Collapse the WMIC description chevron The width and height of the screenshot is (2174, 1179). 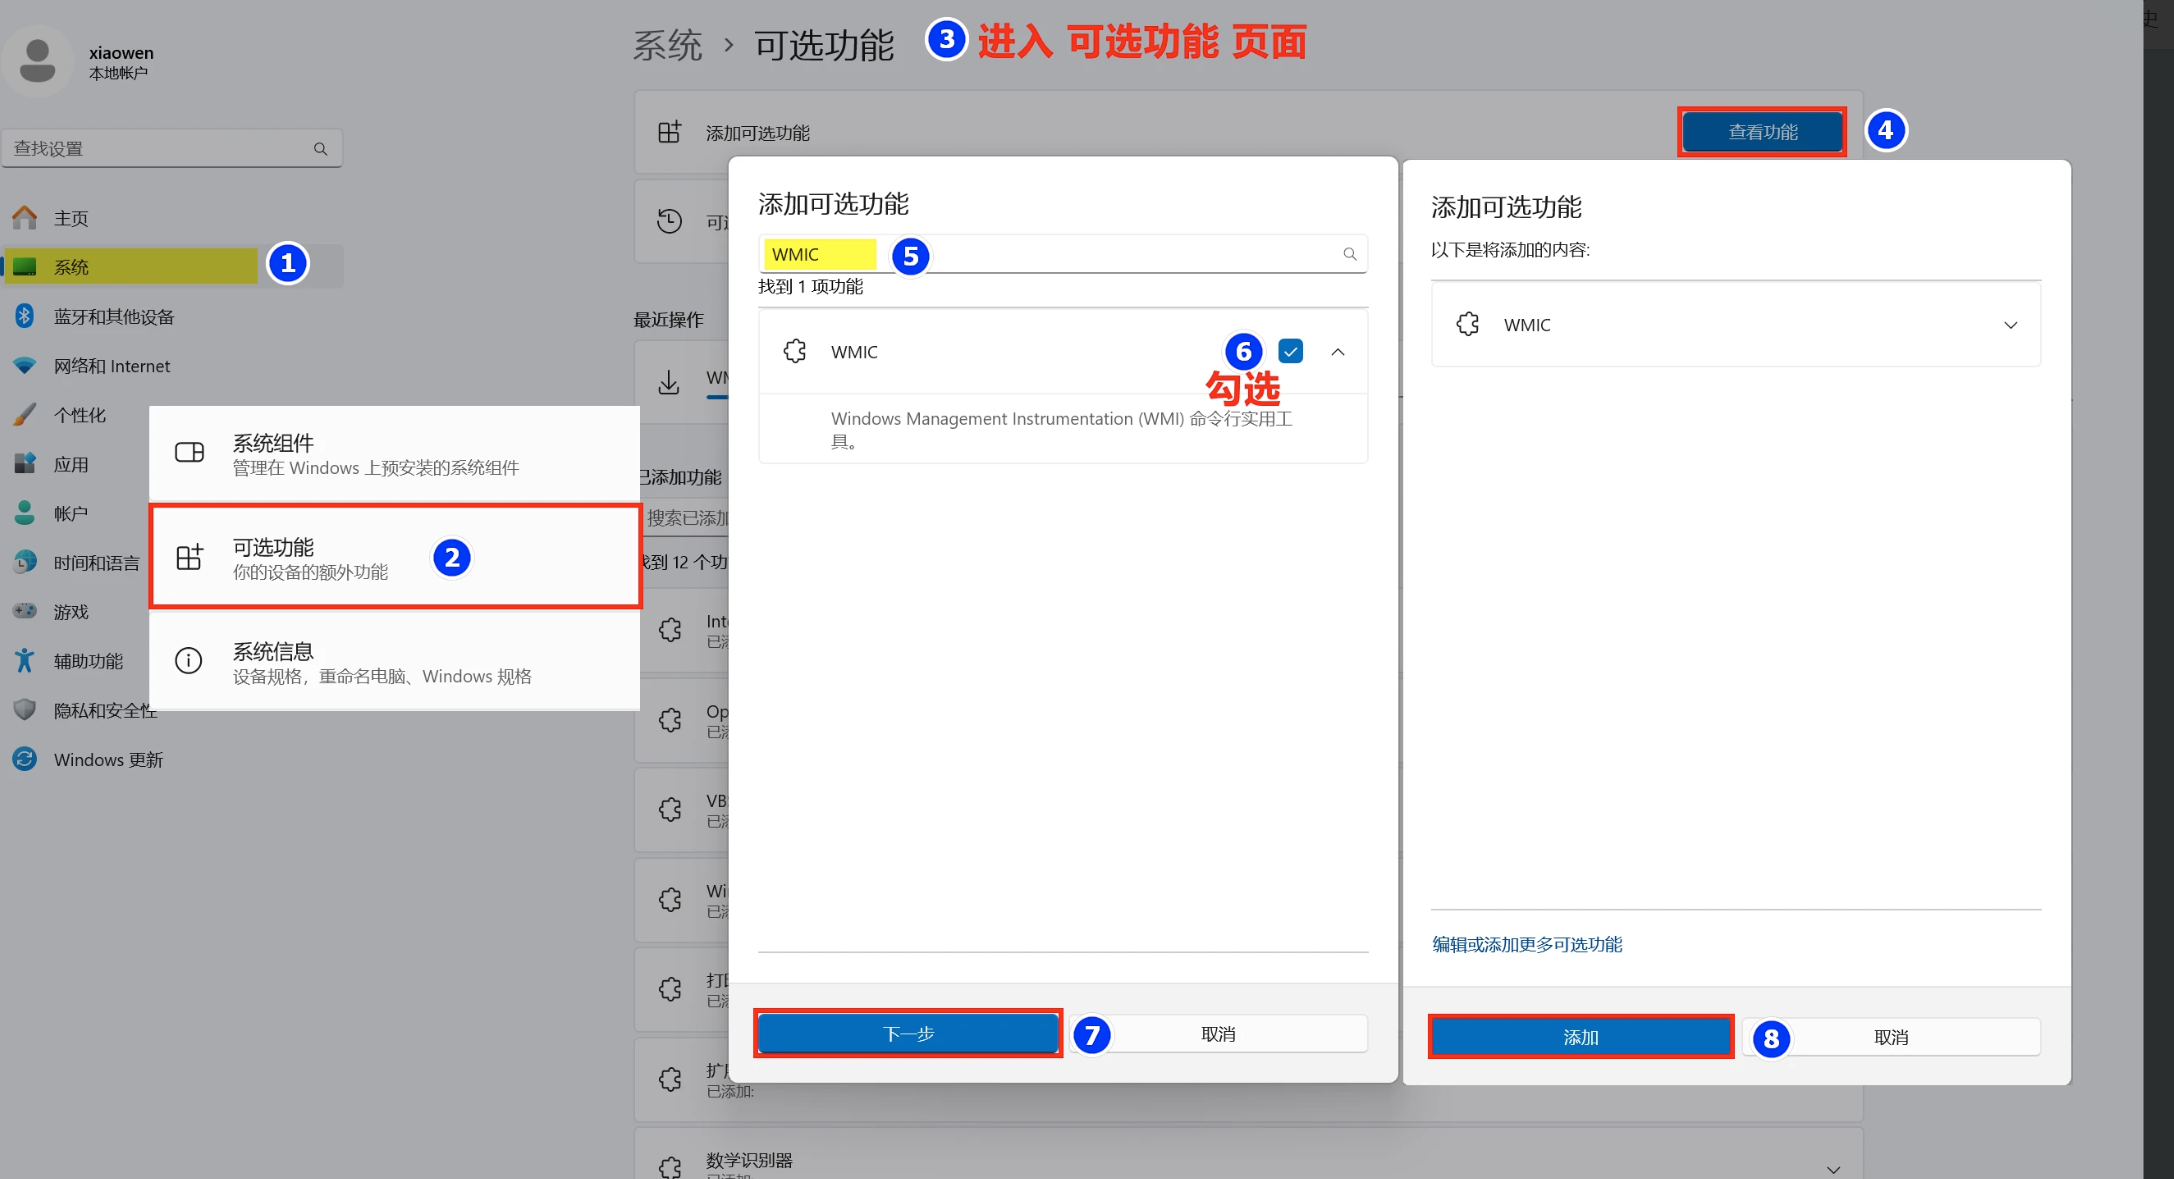(1337, 352)
